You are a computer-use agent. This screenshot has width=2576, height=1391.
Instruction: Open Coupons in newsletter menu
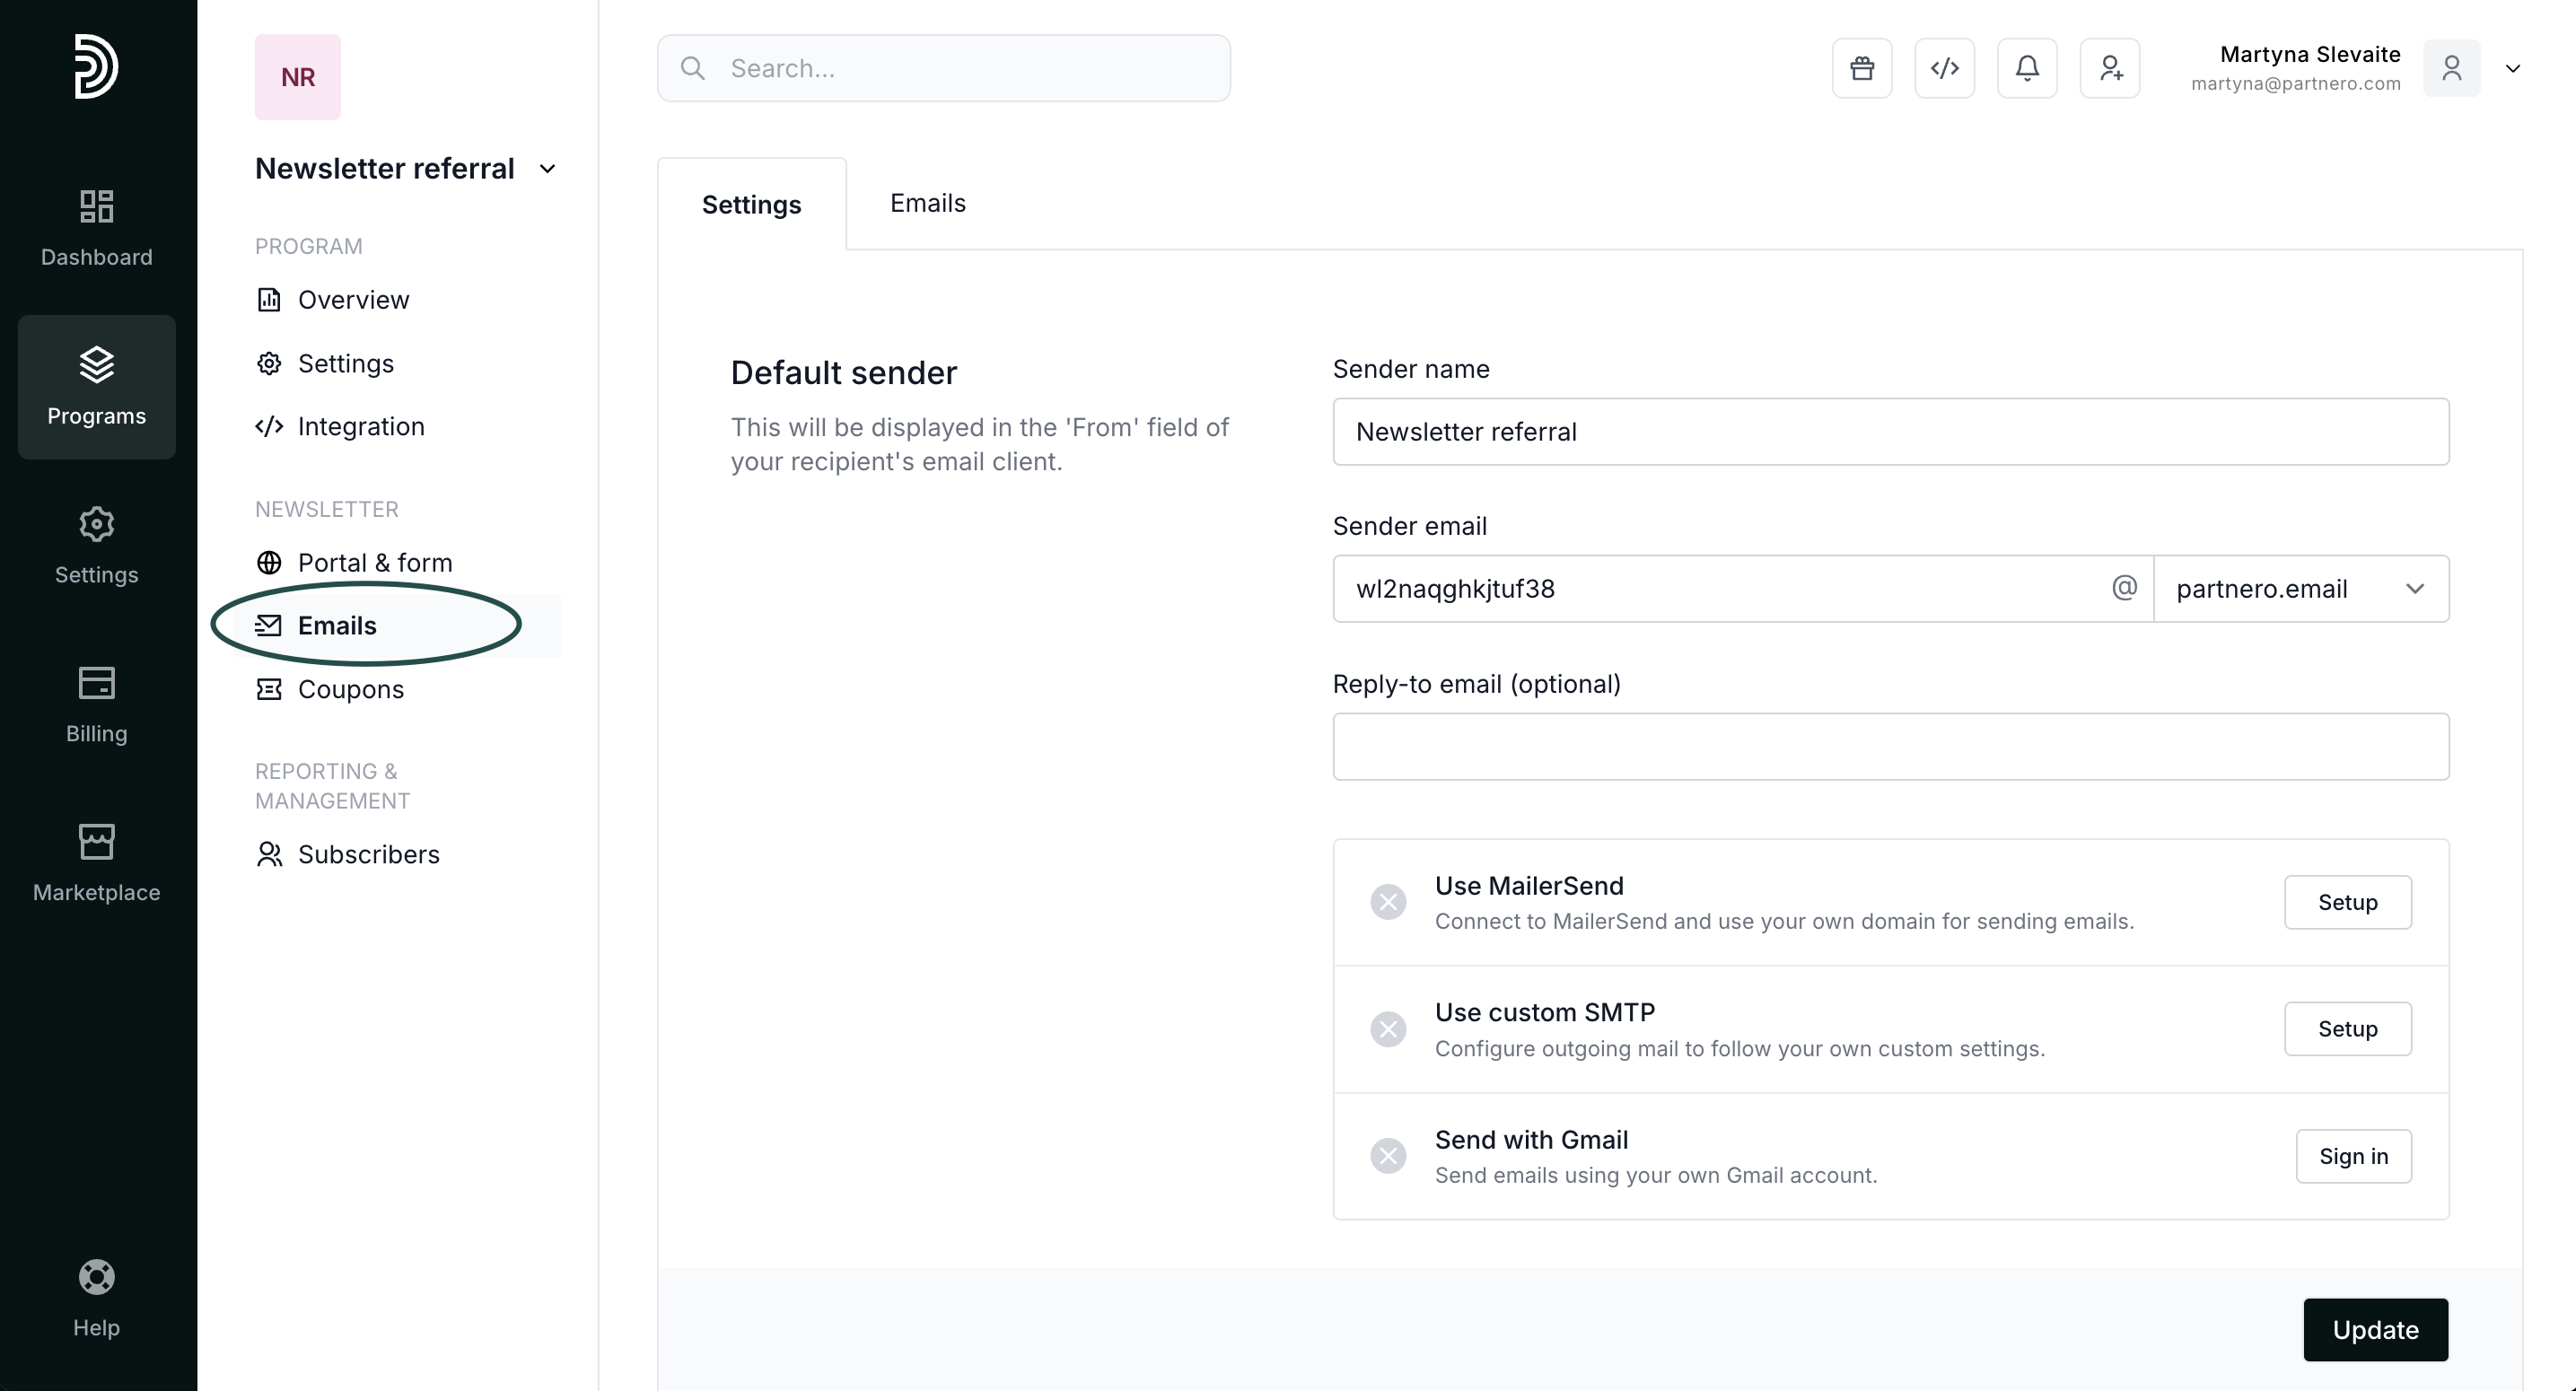click(350, 689)
